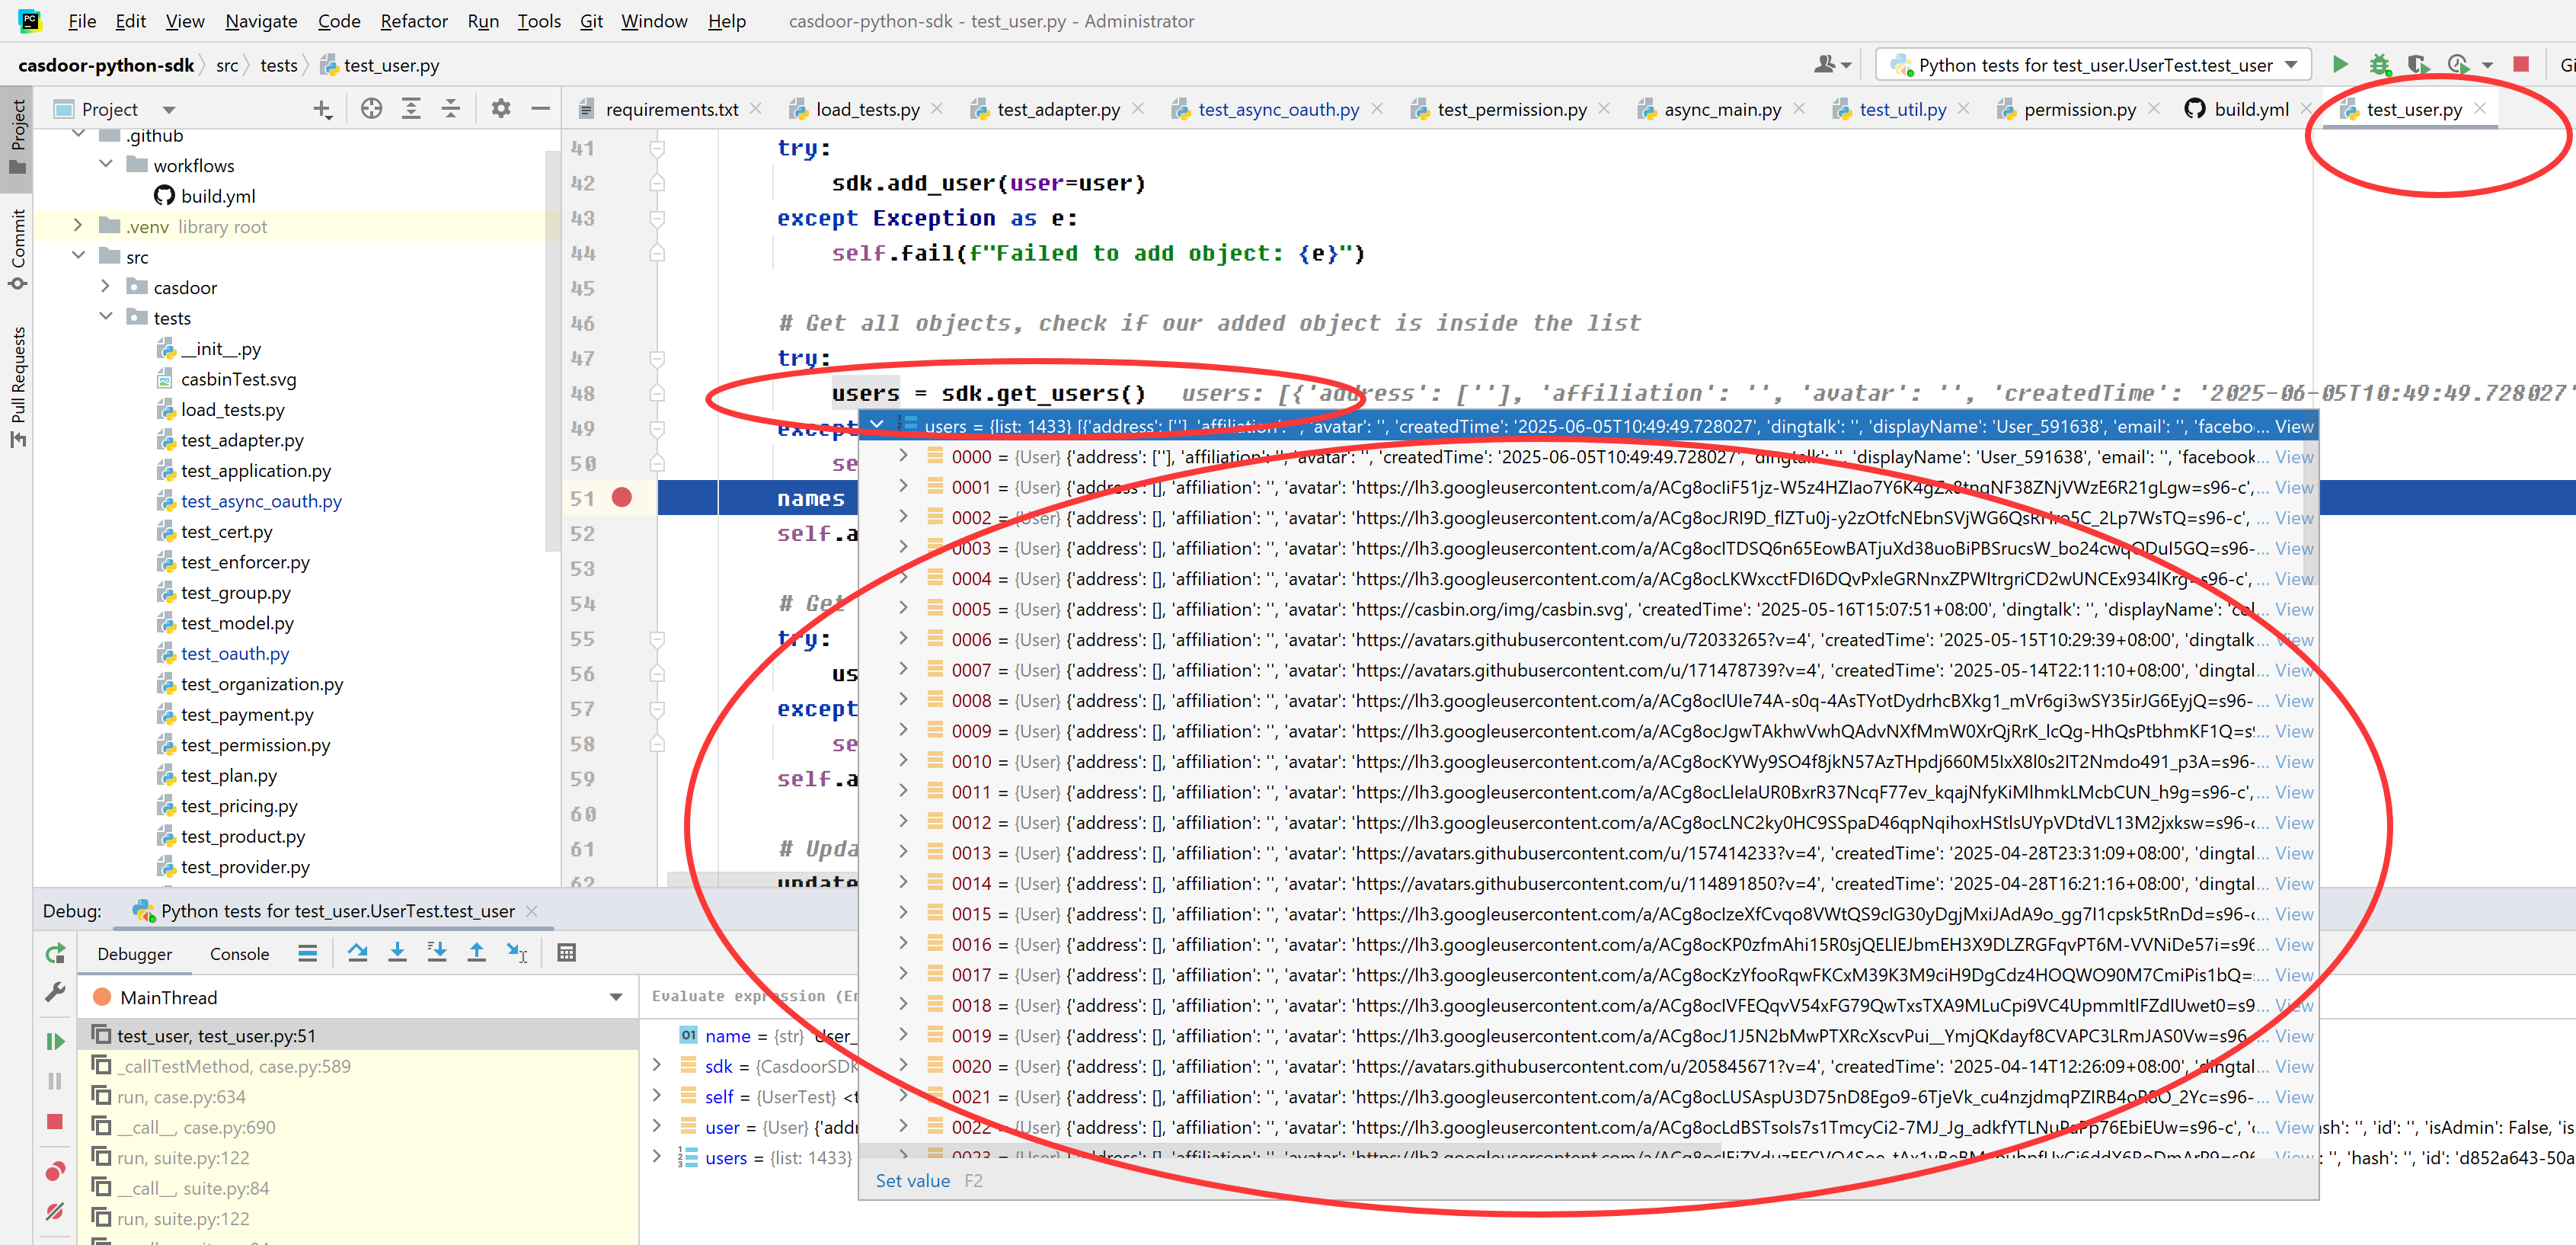Screen dimensions: 2576x1245
Task: Stop the process via red stop square in top toolbar
Action: point(2521,65)
